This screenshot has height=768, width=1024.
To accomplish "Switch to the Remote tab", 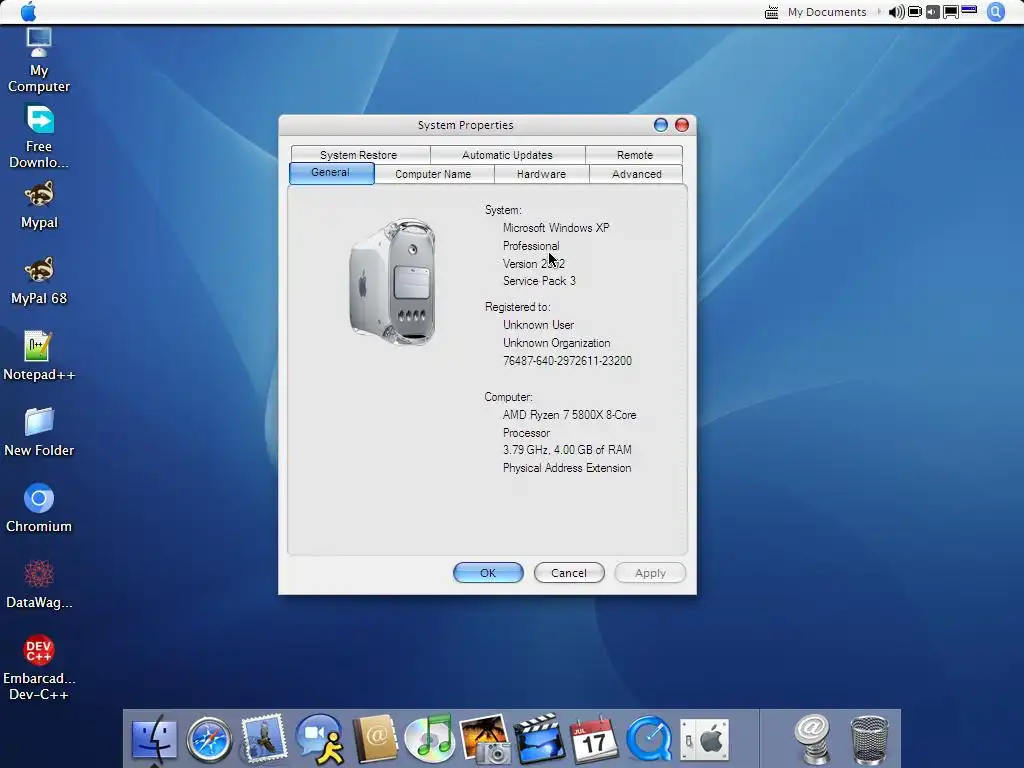I will coord(634,155).
